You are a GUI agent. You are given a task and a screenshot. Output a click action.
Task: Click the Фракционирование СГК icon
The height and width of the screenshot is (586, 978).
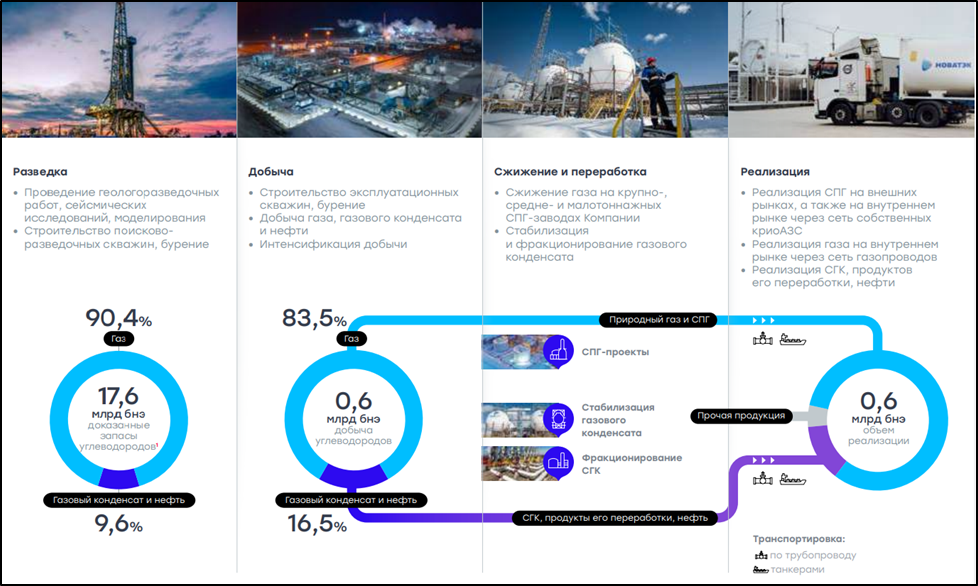[x=558, y=461]
